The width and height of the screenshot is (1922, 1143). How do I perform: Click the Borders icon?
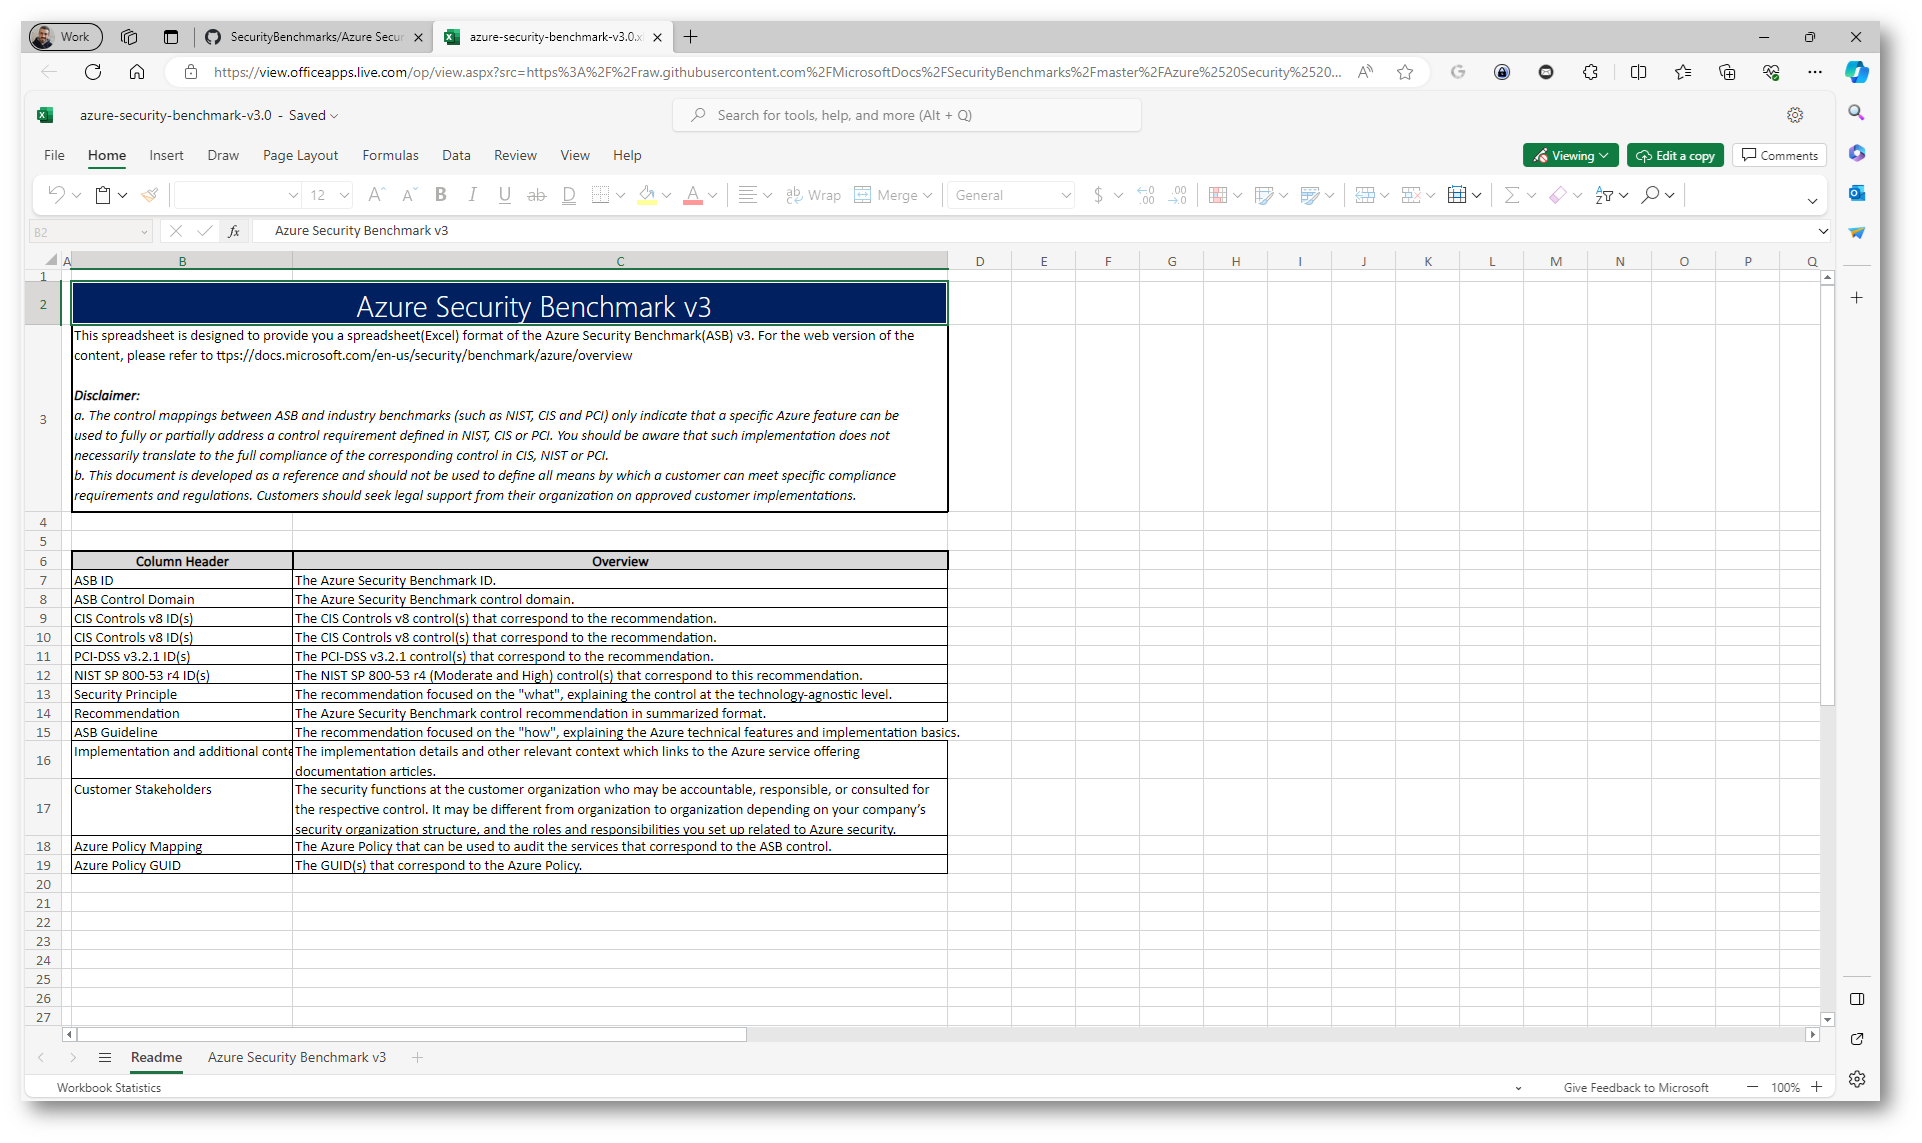click(600, 195)
